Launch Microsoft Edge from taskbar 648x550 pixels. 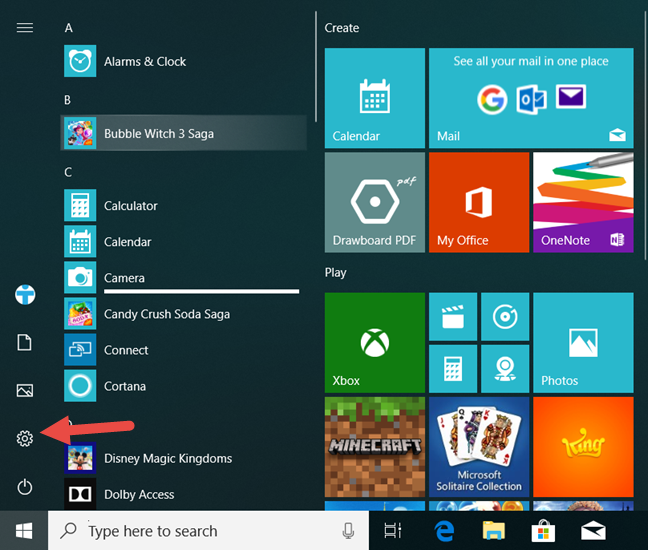click(x=445, y=531)
